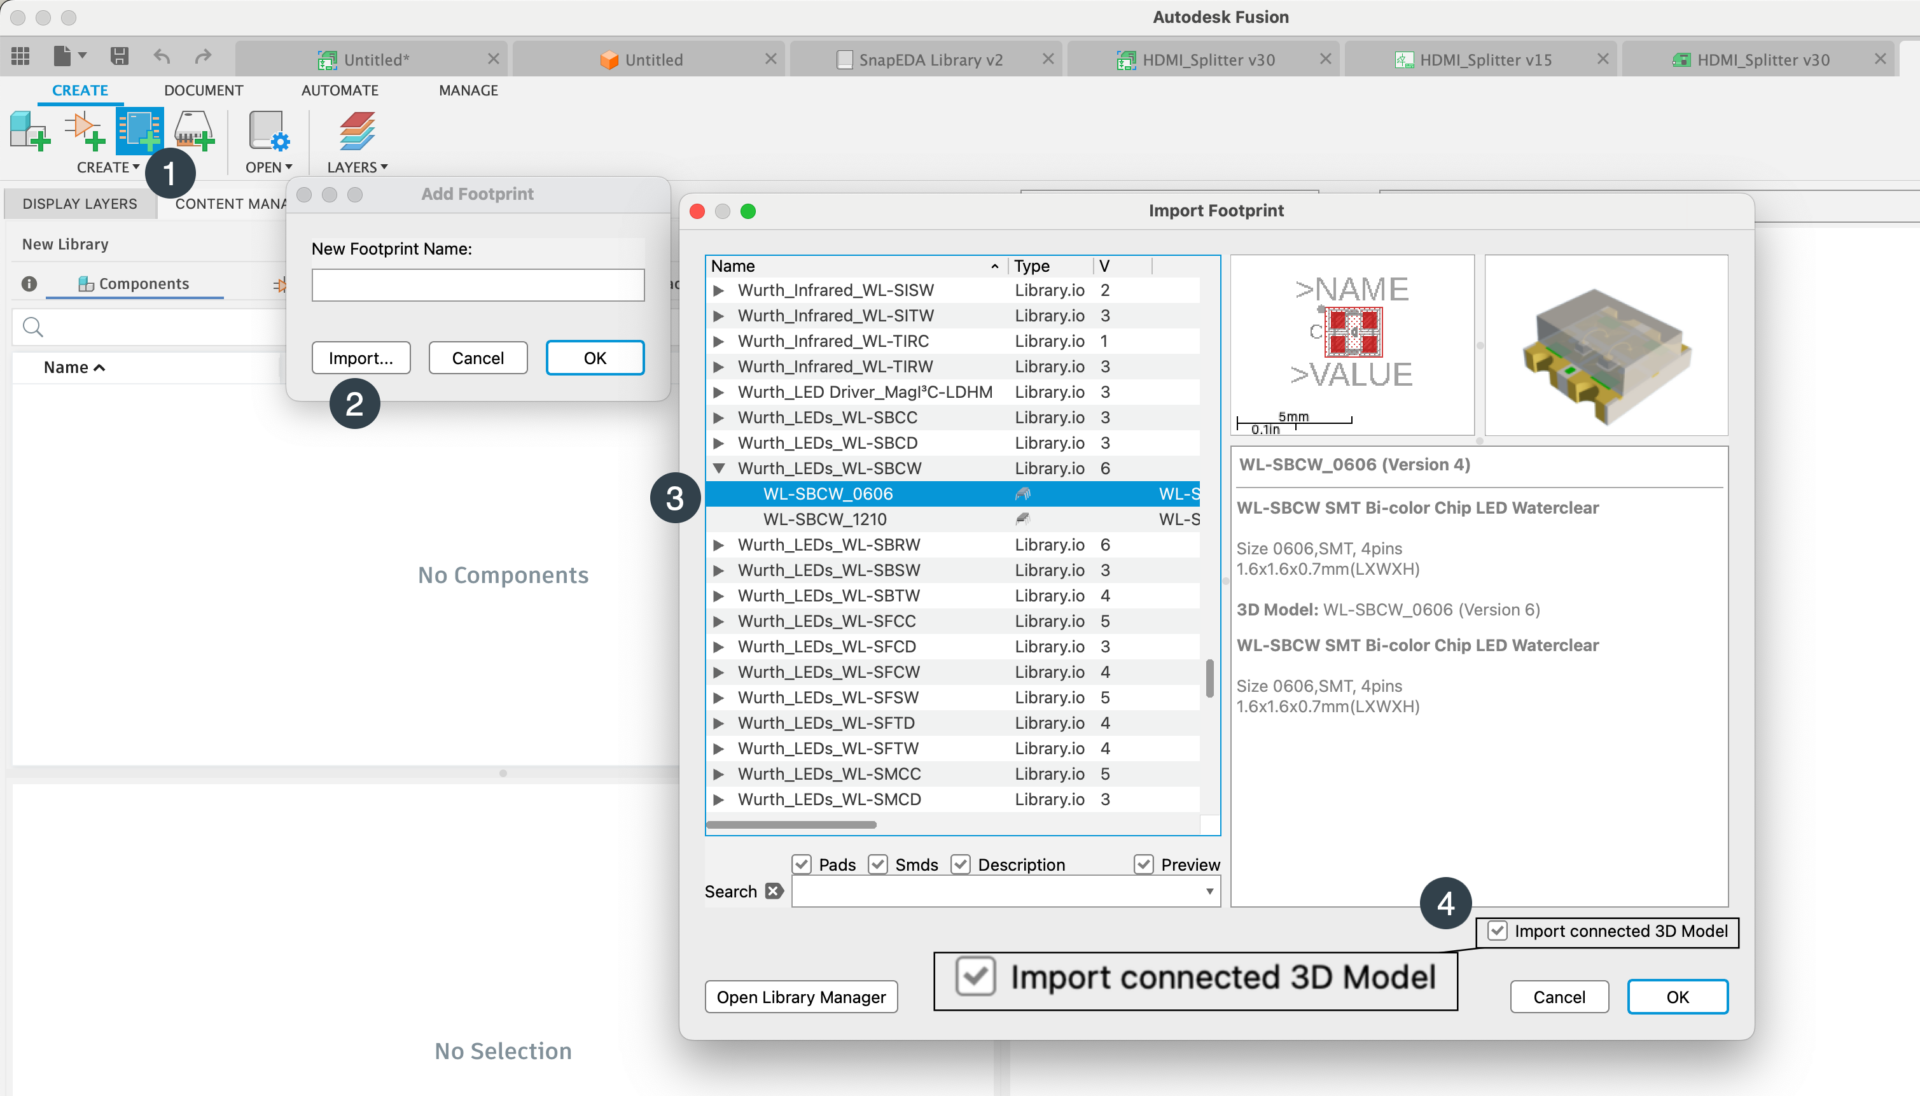
Task: Click the New Footprint Name input field
Action: click(x=477, y=285)
